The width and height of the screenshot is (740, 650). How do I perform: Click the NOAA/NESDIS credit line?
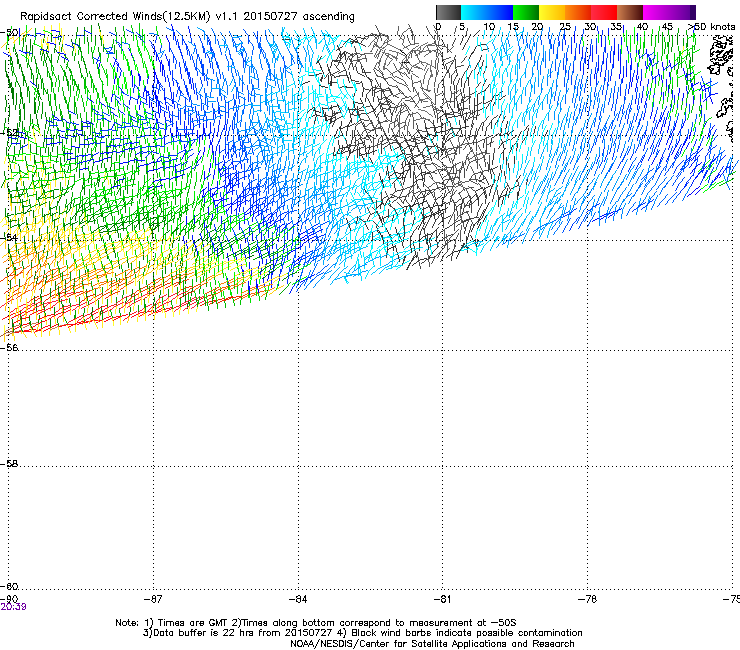[432, 644]
